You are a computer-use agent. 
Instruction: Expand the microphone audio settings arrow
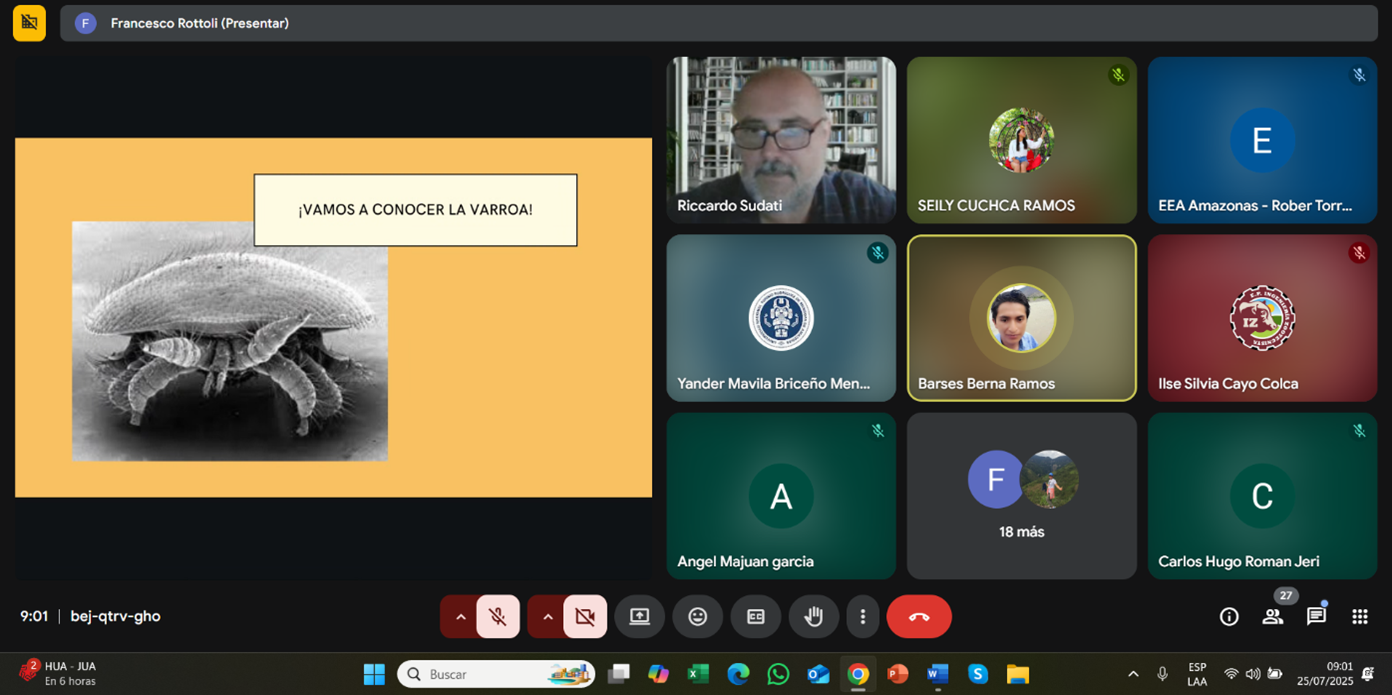[460, 617]
